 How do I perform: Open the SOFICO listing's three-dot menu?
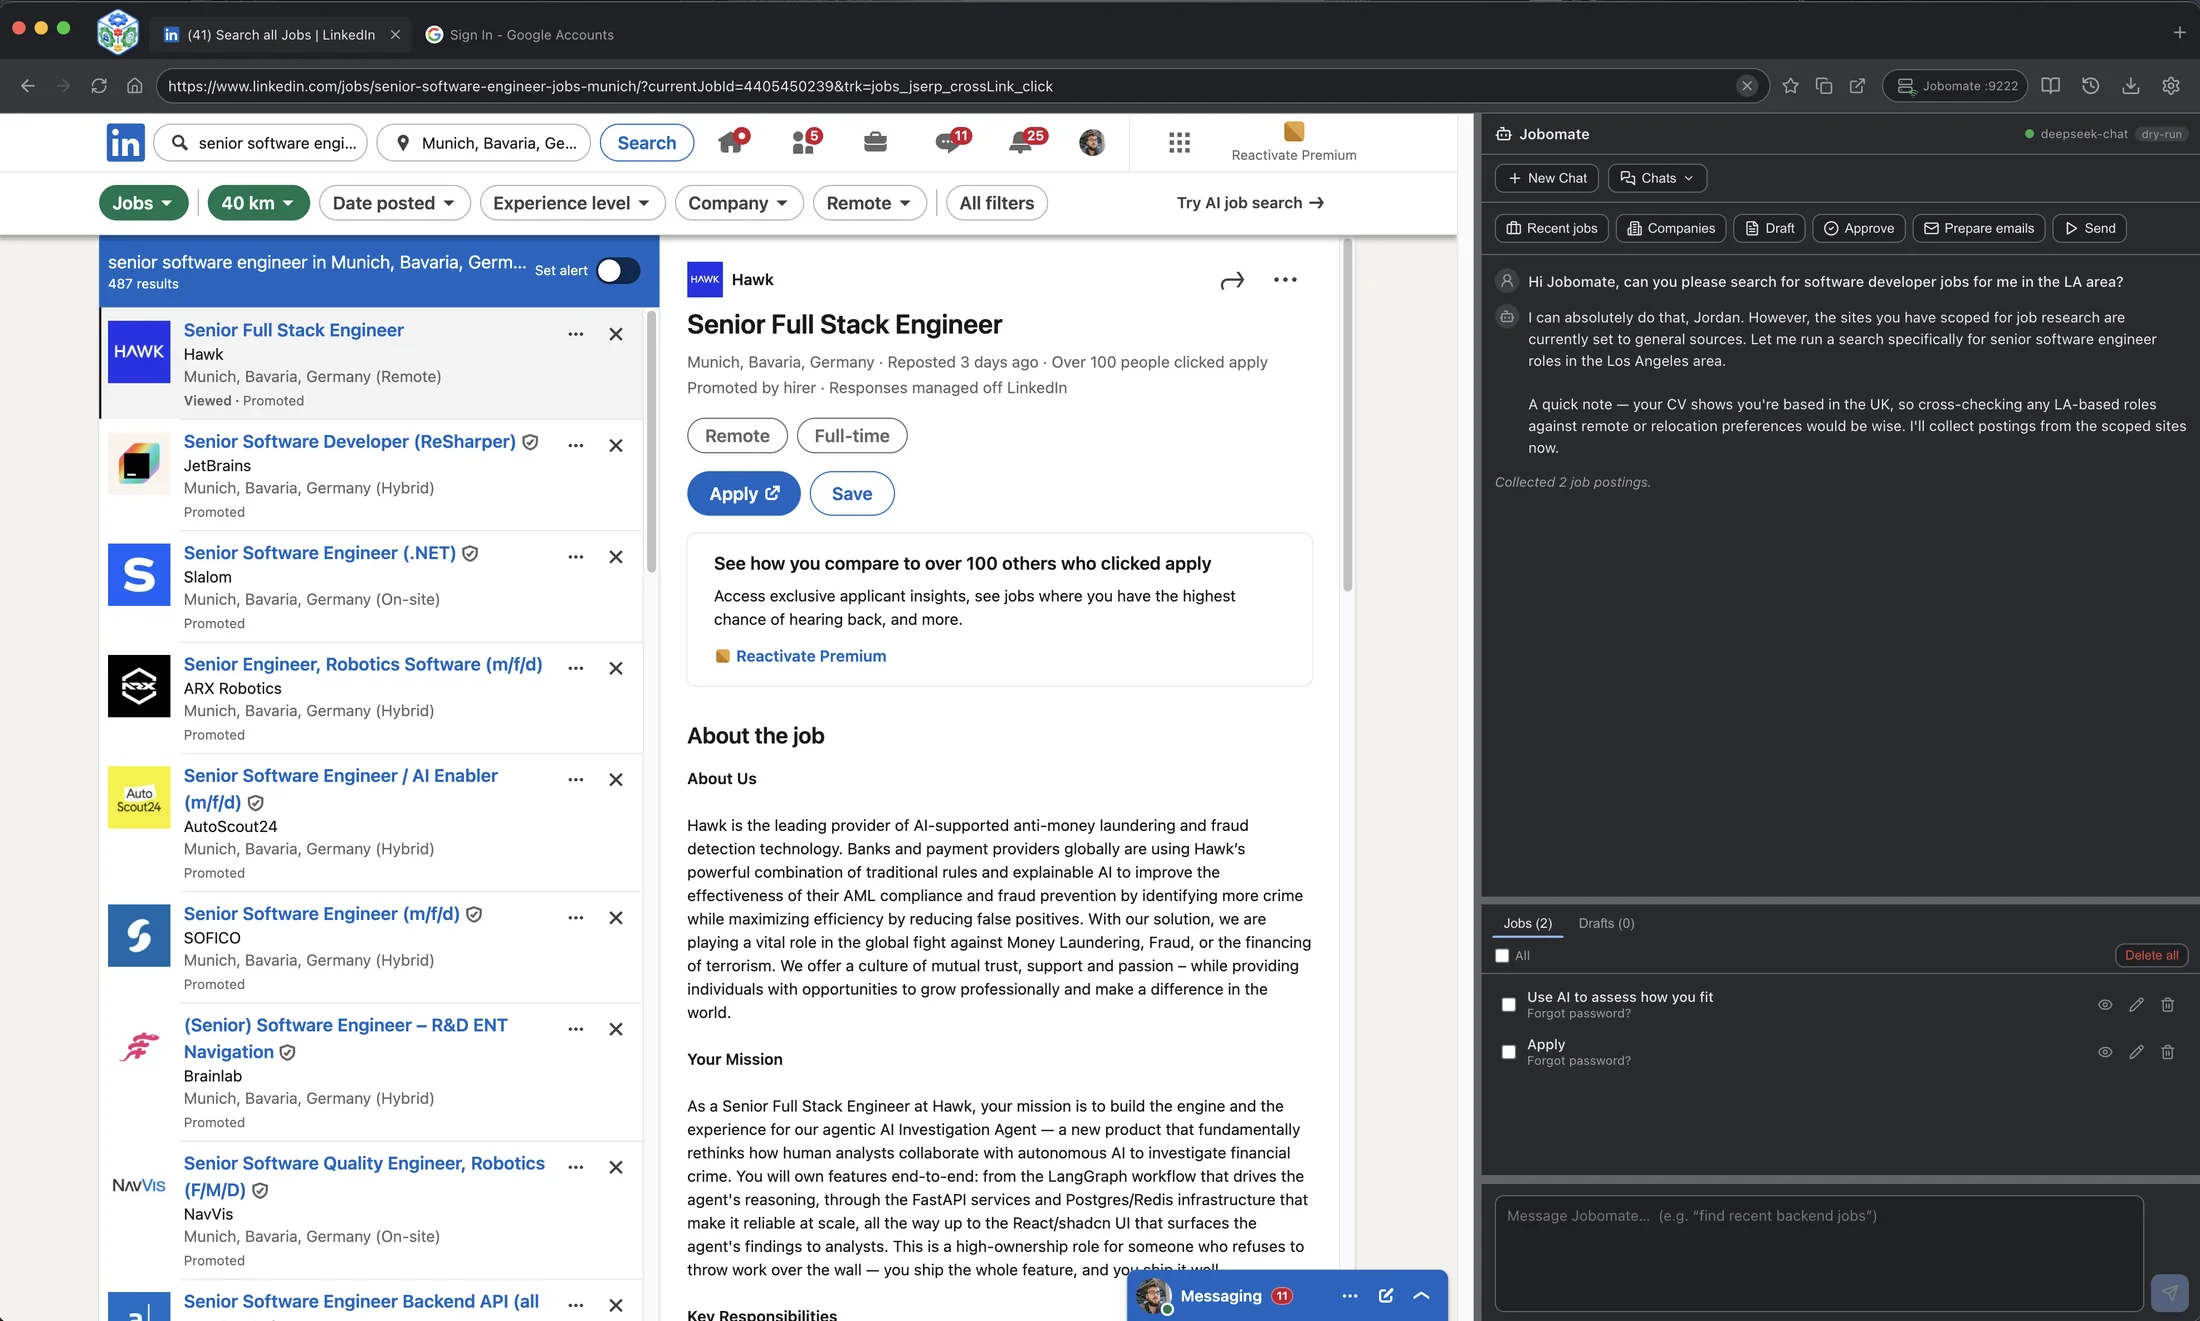pyautogui.click(x=576, y=918)
